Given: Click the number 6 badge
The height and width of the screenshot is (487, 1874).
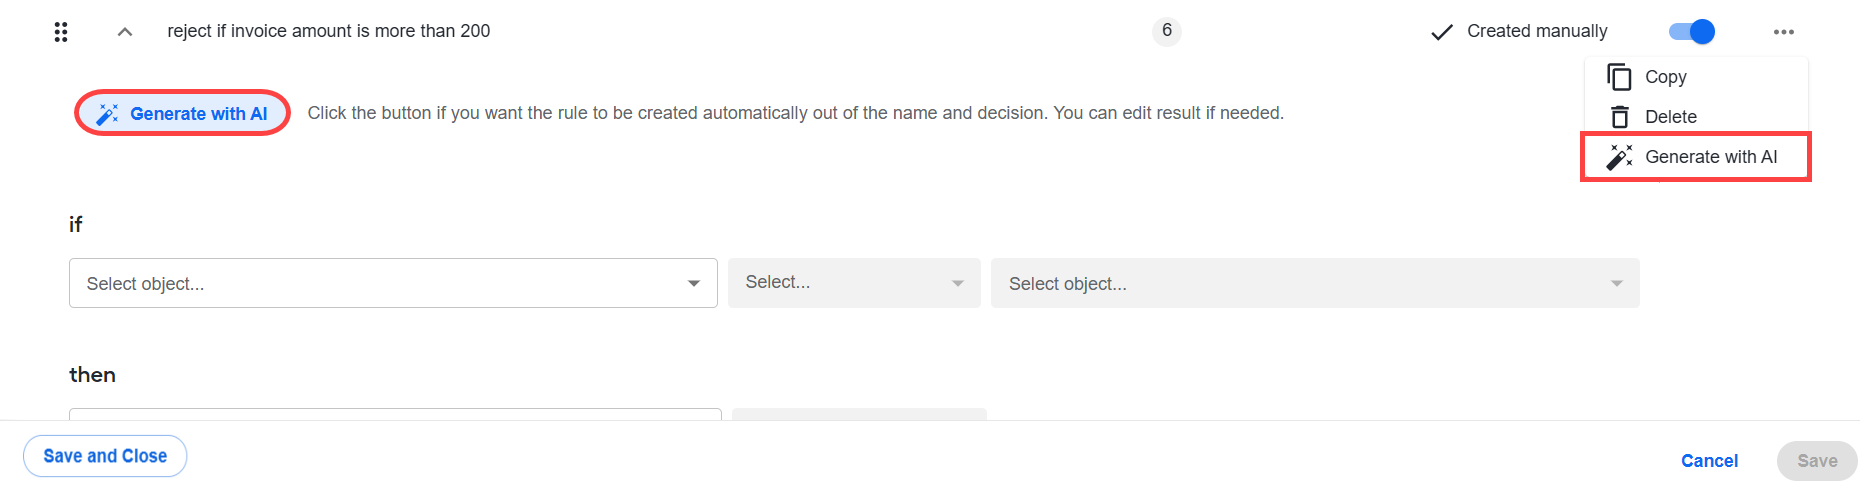Looking at the screenshot, I should click(1167, 31).
